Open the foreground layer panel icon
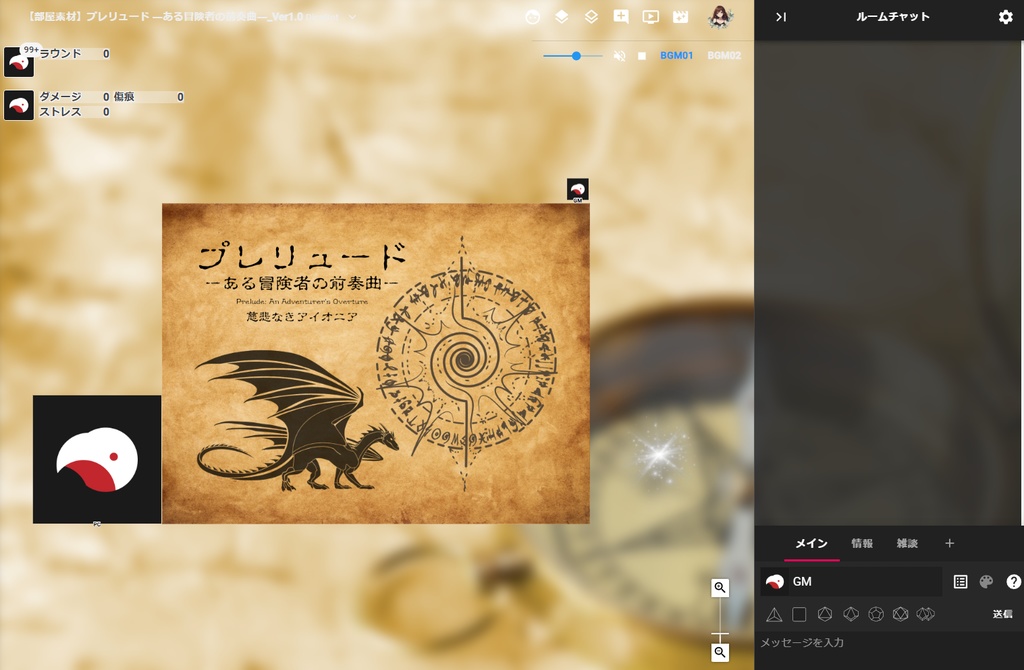 (x=591, y=16)
